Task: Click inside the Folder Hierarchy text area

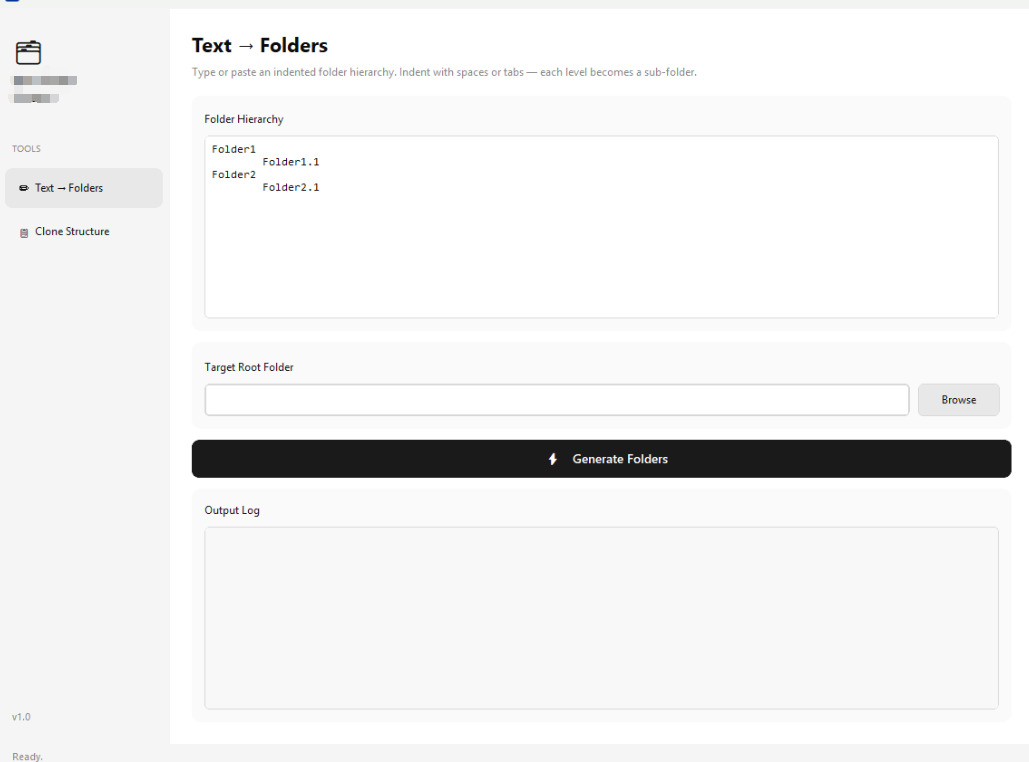Action: [x=601, y=227]
